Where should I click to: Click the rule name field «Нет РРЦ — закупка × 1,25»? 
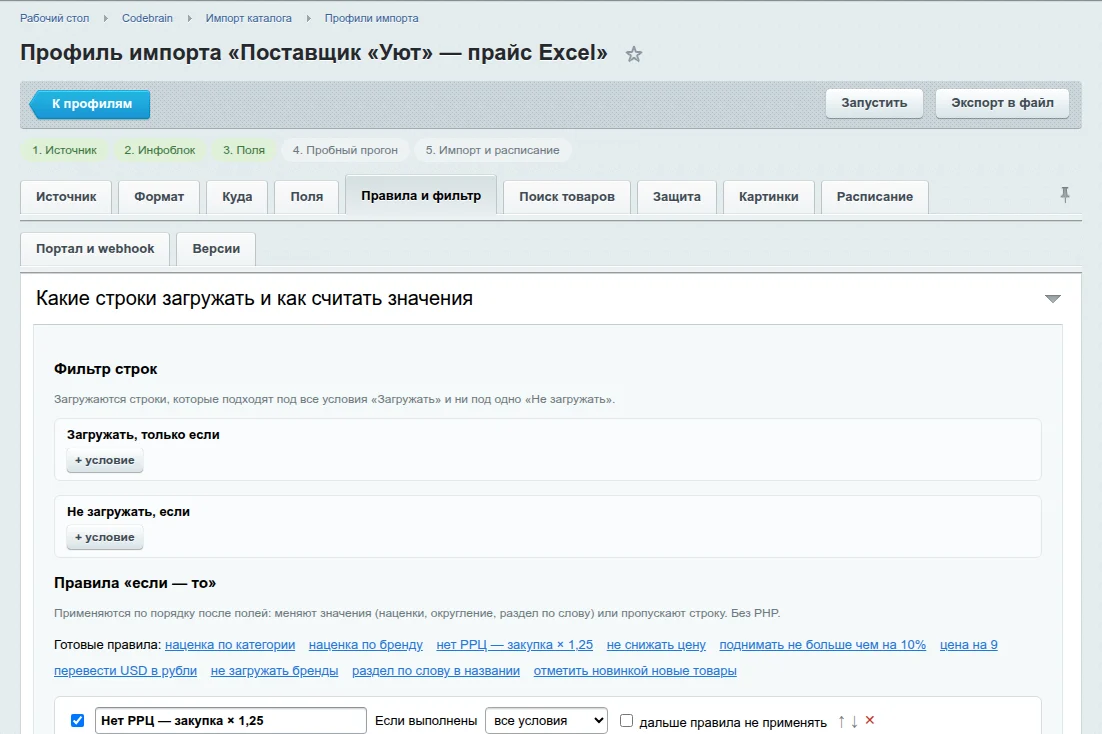click(231, 721)
